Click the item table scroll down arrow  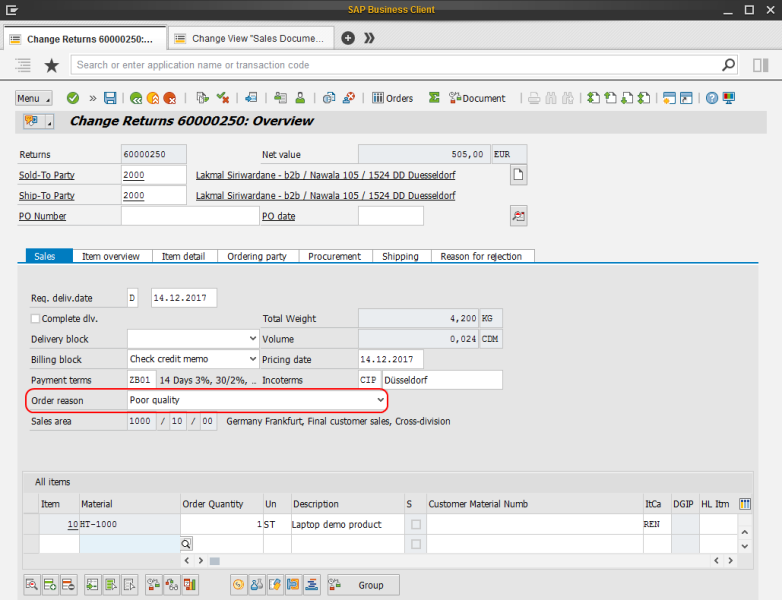click(x=745, y=546)
